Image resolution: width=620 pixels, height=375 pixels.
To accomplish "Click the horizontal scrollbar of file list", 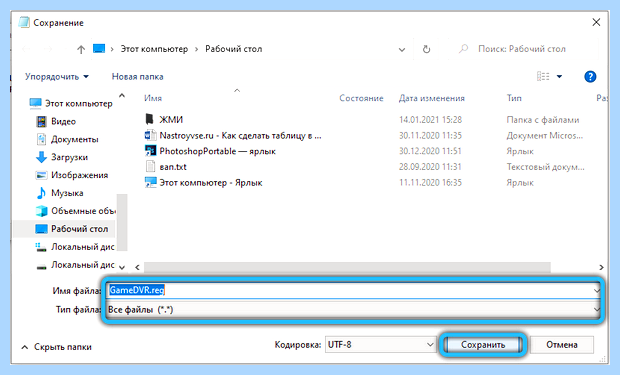I will pos(347,267).
